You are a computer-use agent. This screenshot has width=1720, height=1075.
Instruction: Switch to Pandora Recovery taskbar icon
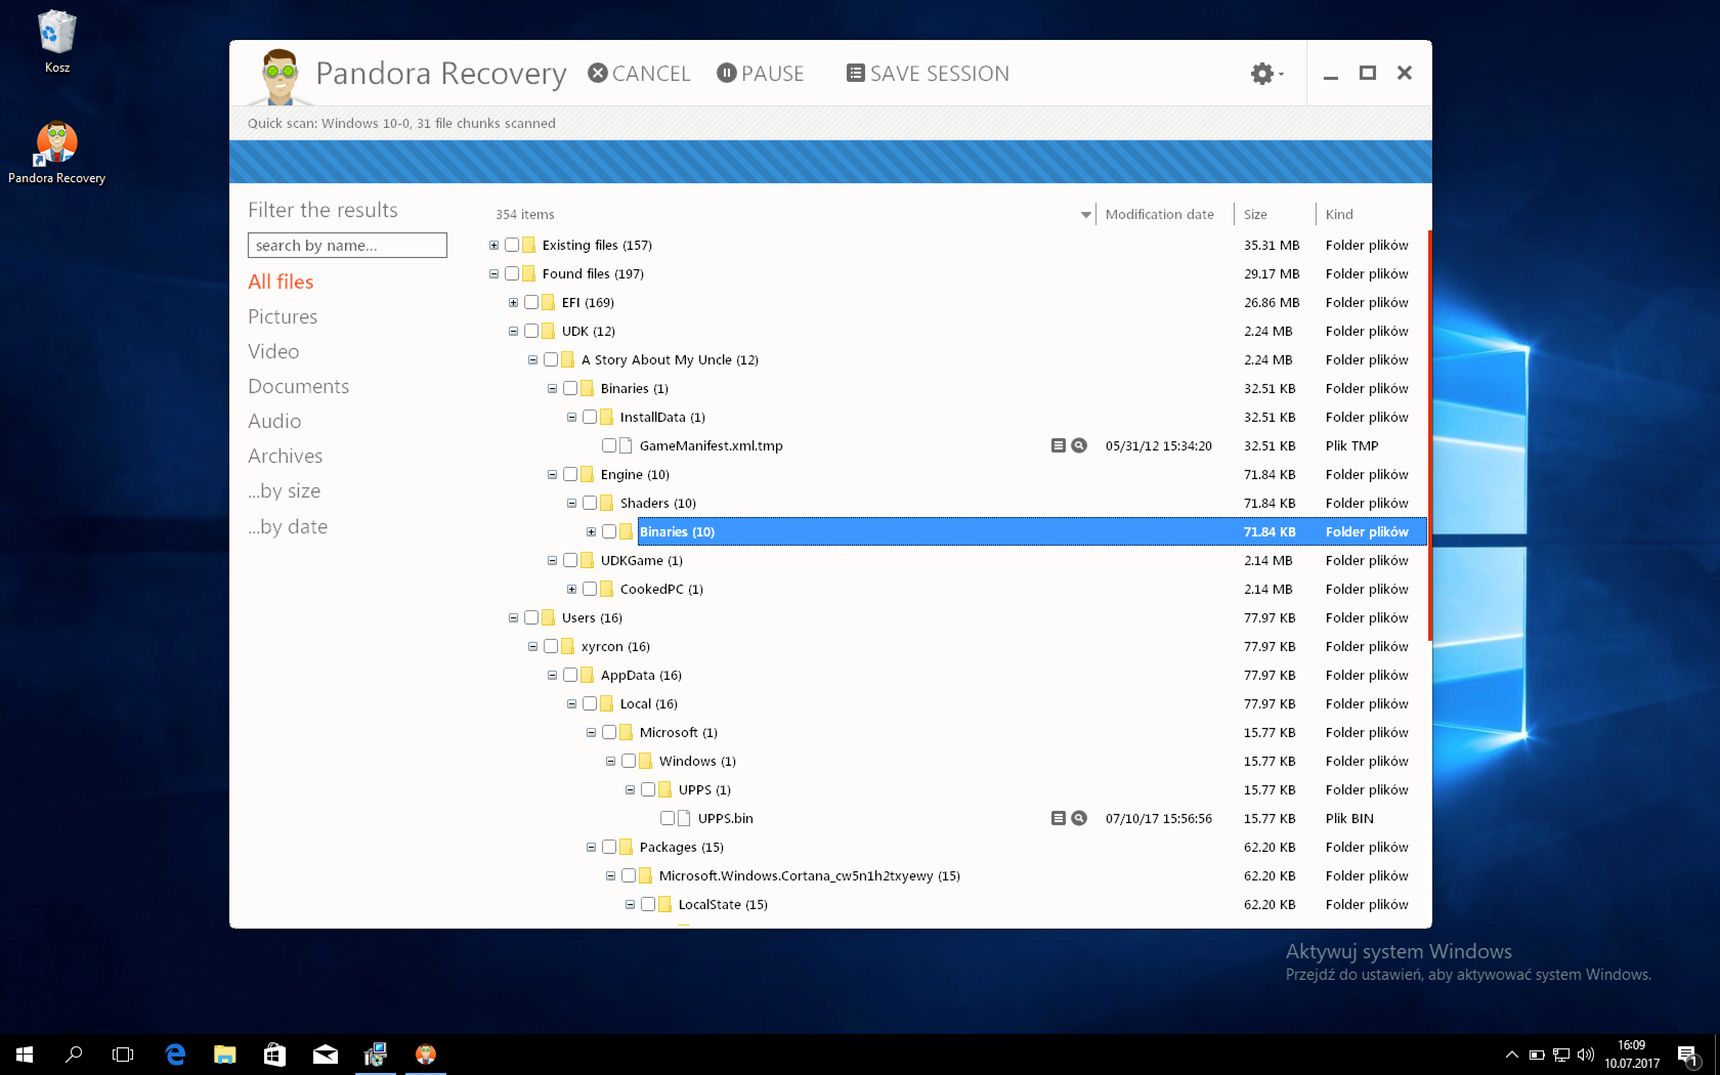point(426,1054)
